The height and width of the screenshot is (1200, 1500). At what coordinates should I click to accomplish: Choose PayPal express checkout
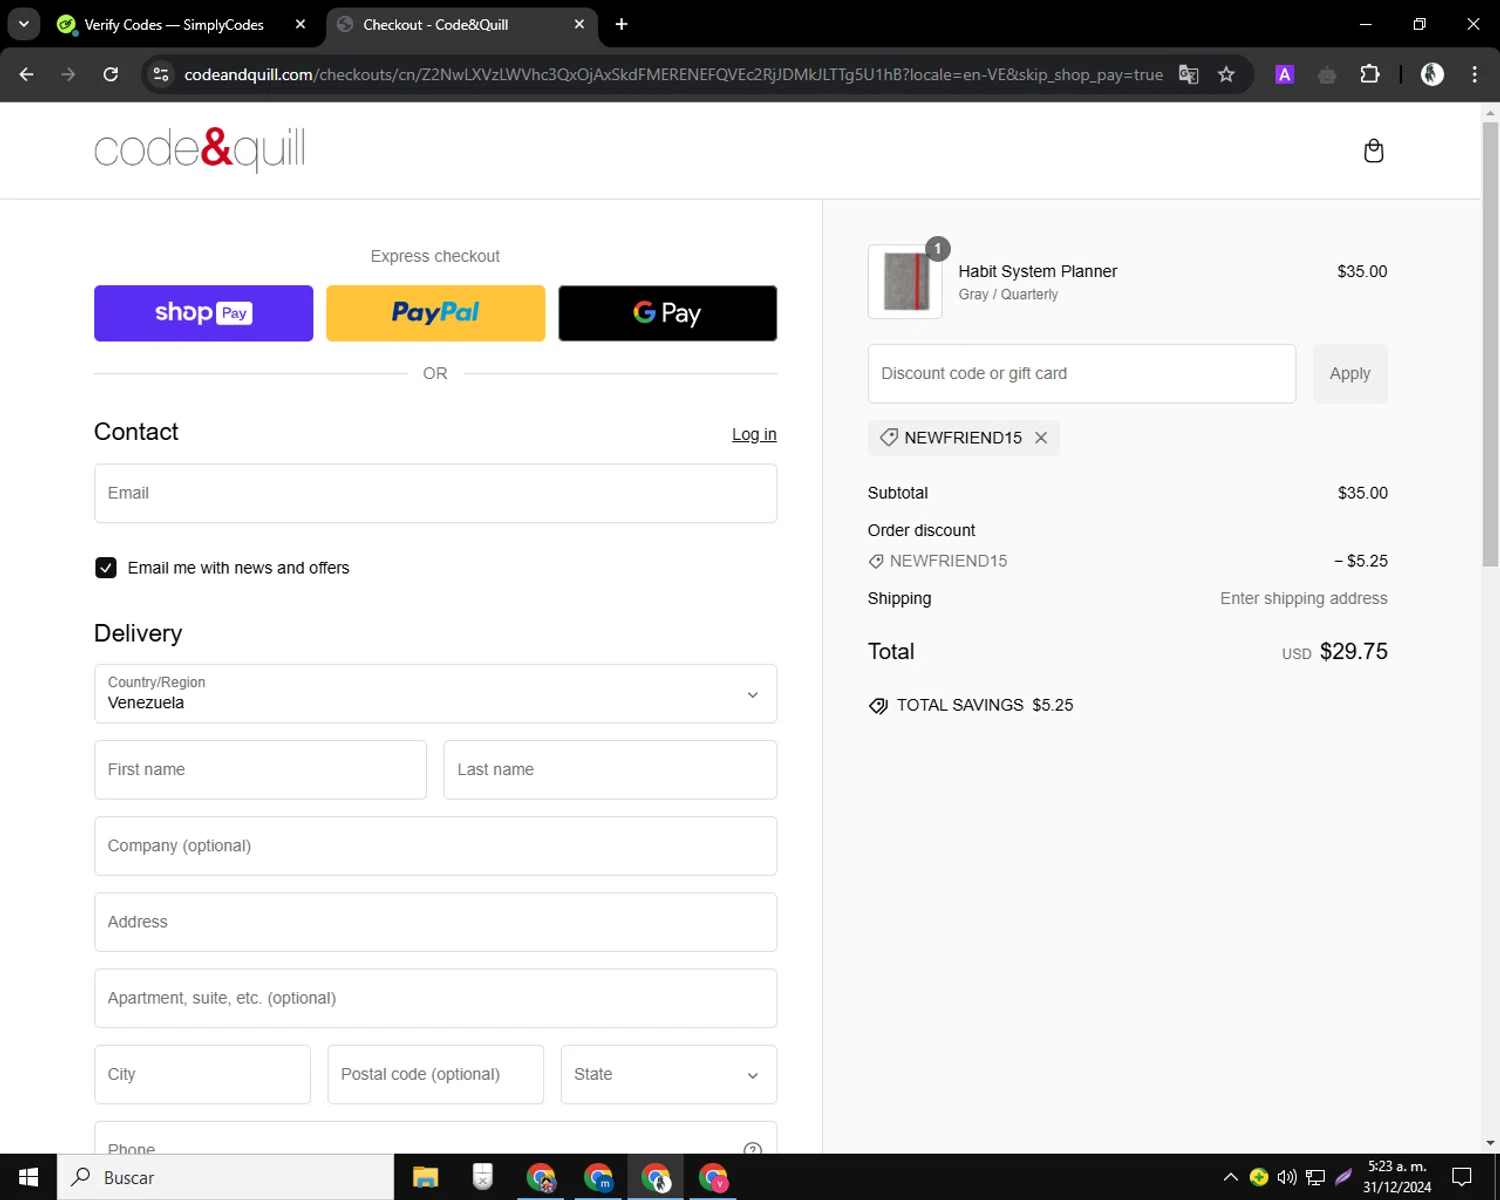435,313
